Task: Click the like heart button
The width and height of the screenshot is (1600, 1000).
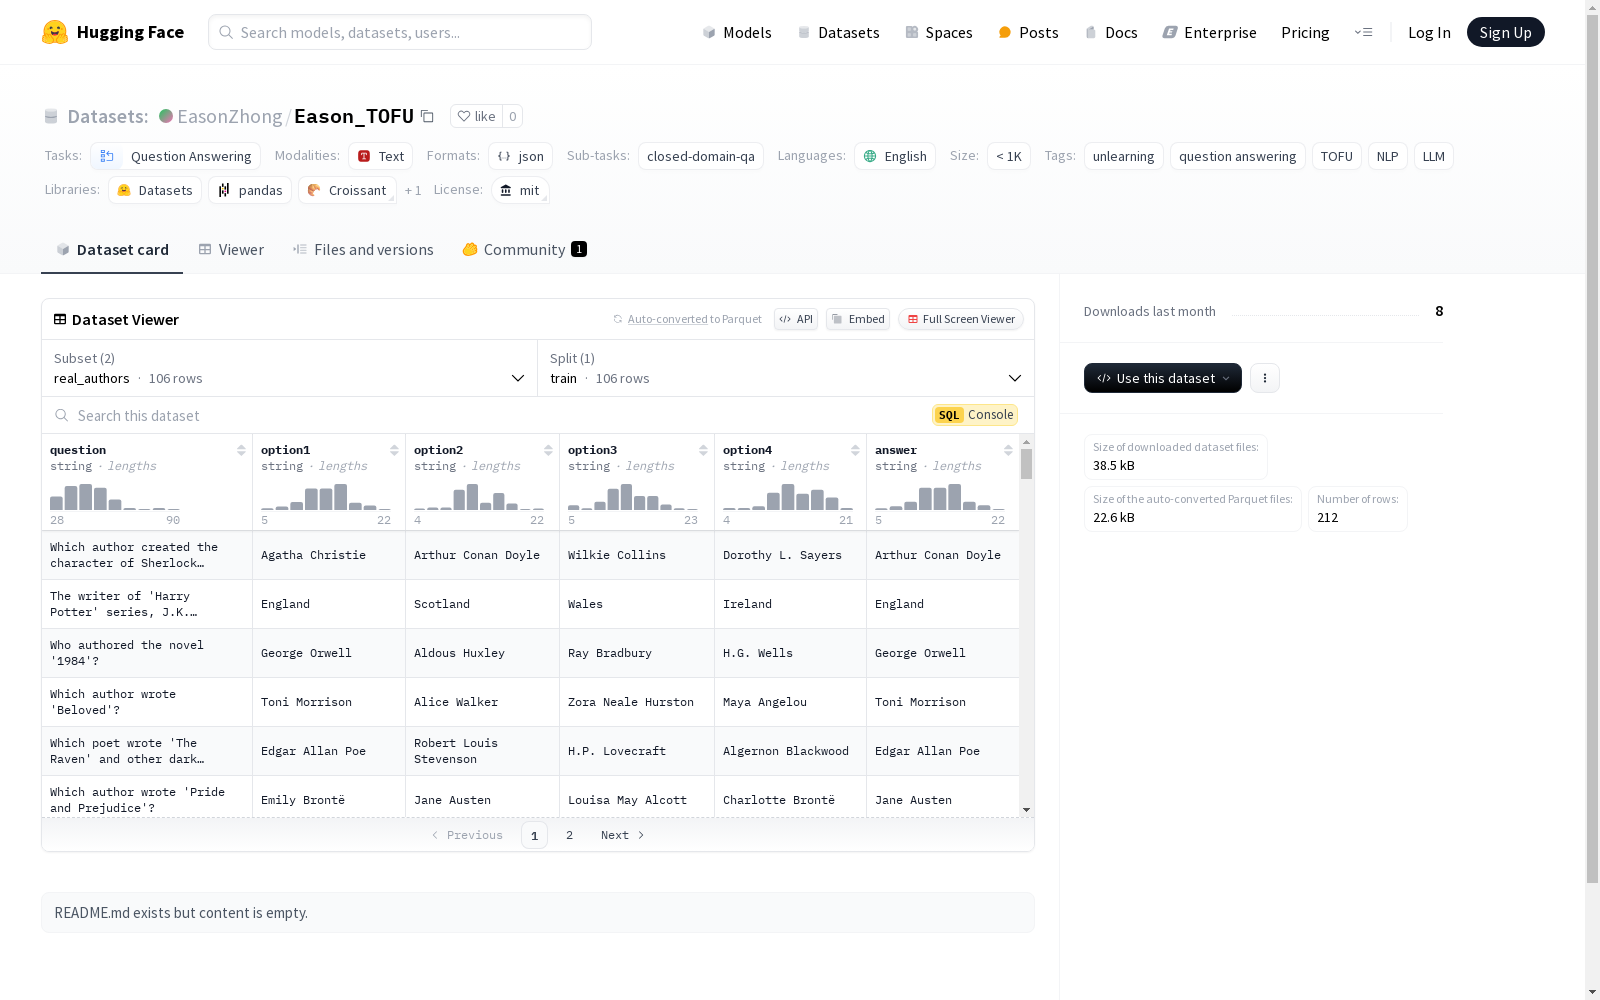Action: [x=476, y=116]
